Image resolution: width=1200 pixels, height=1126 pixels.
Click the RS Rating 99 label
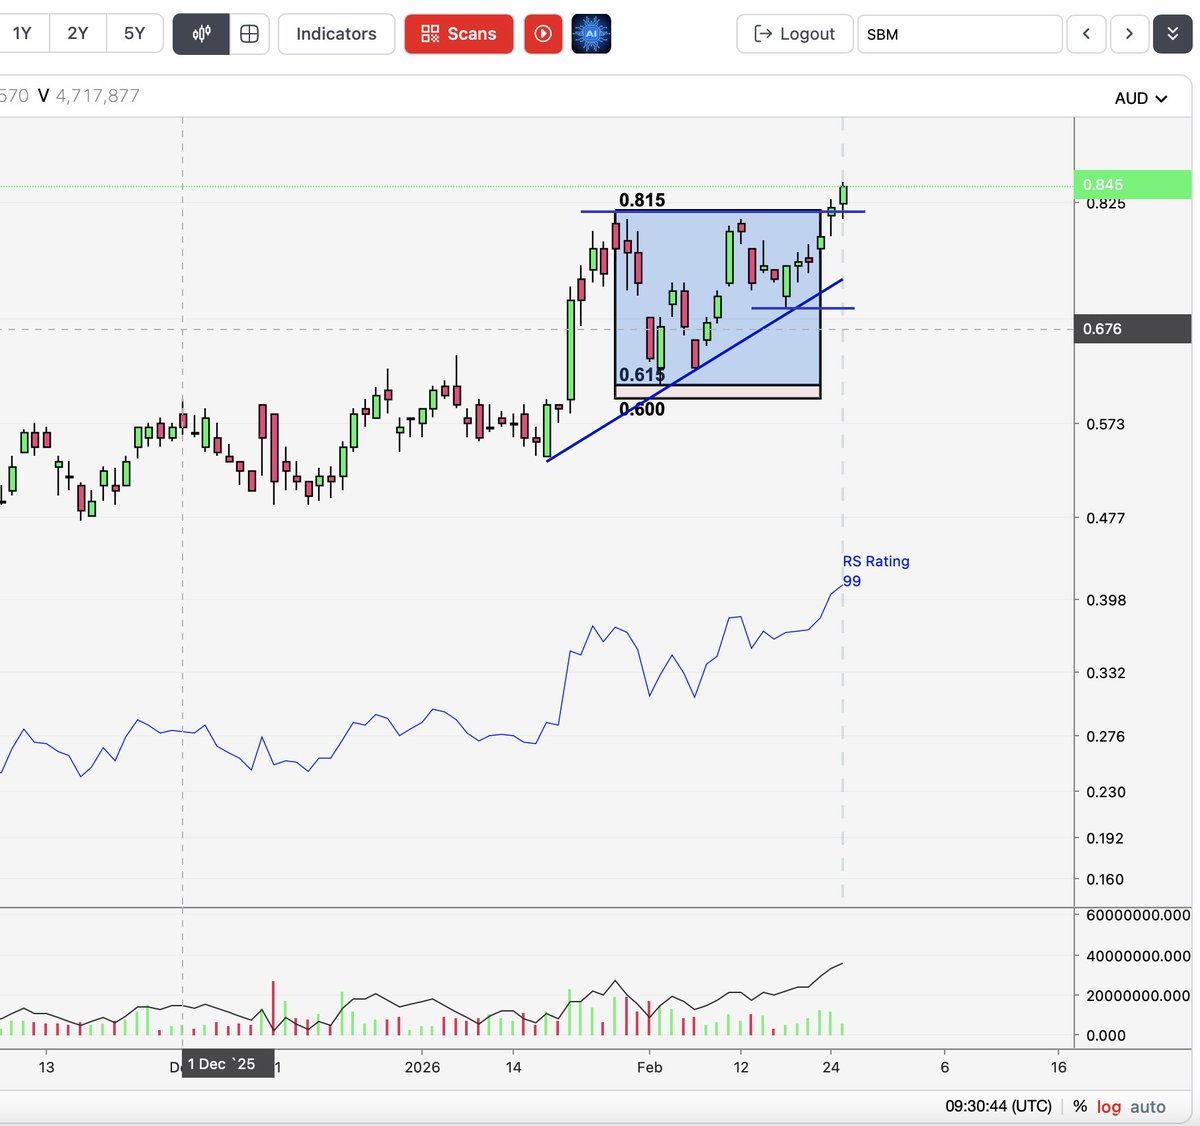click(876, 571)
